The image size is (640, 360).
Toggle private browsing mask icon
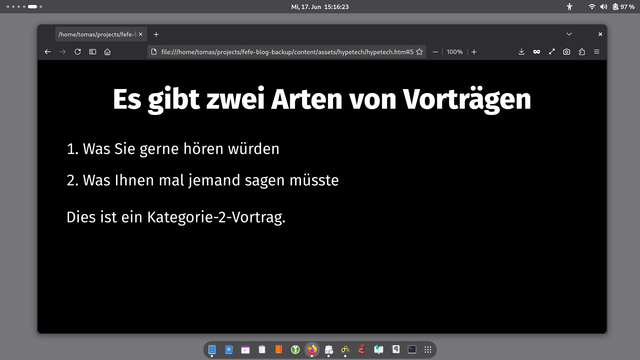tap(536, 52)
